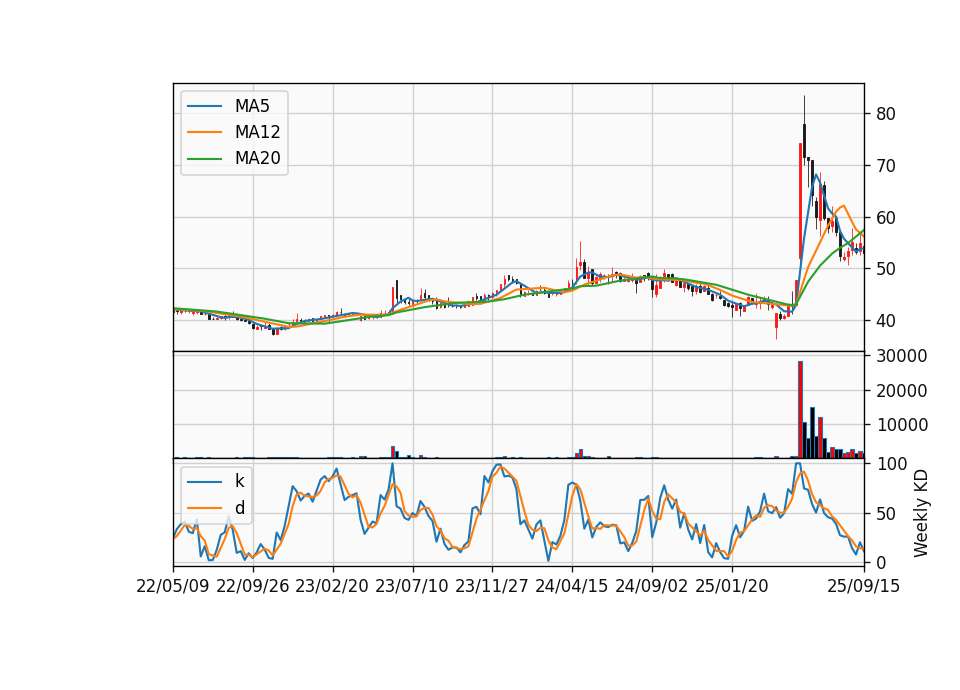Click the tallest red candlestick reaching 74
Viewport: 960px width, 690px height.
[800, 201]
